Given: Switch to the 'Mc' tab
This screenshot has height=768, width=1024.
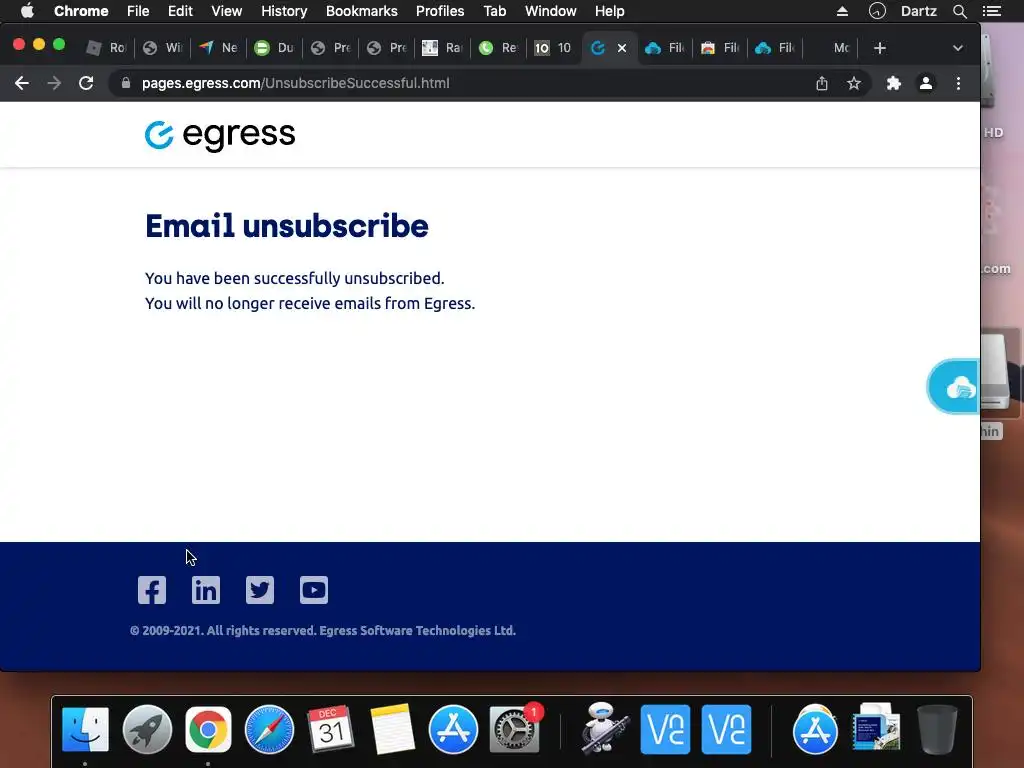Looking at the screenshot, I should click(x=831, y=48).
